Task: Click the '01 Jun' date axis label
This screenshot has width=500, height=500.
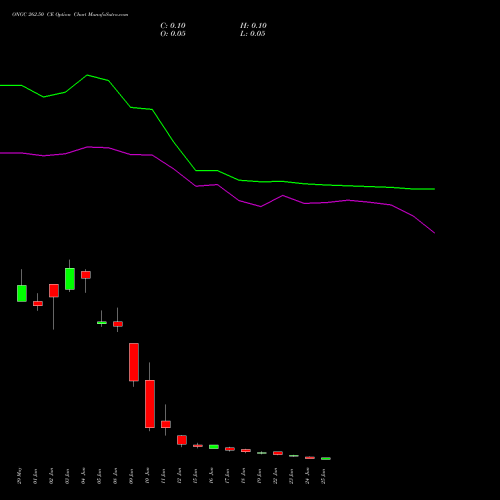Action: 35,476
